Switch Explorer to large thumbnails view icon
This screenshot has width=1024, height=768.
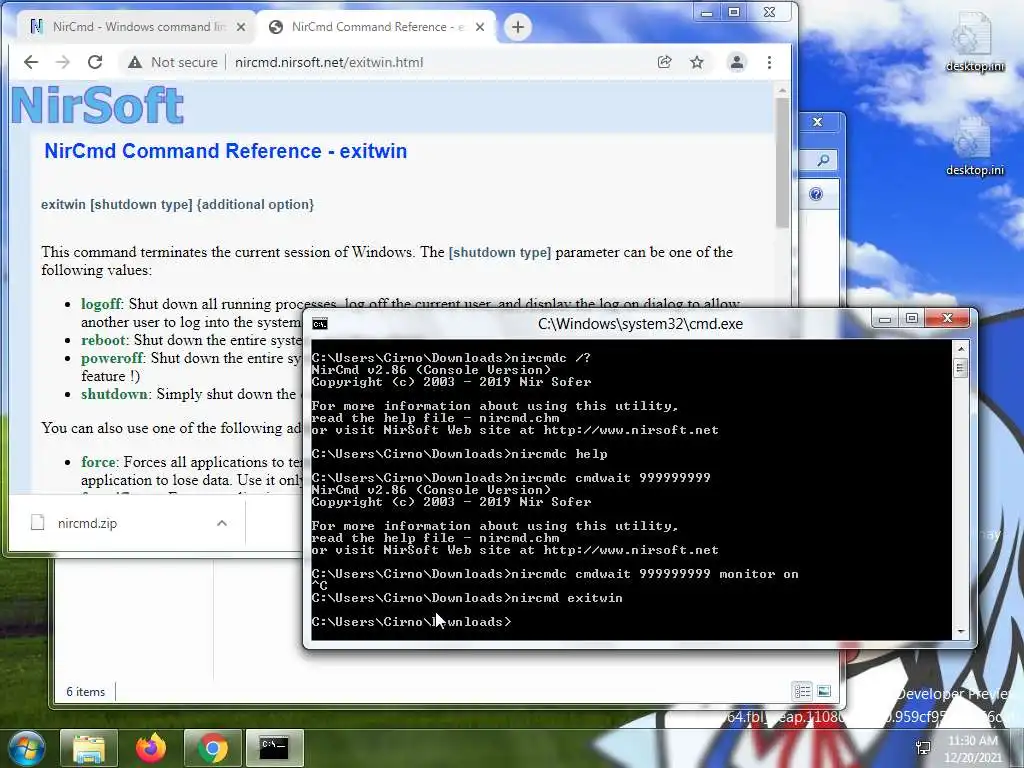(824, 691)
